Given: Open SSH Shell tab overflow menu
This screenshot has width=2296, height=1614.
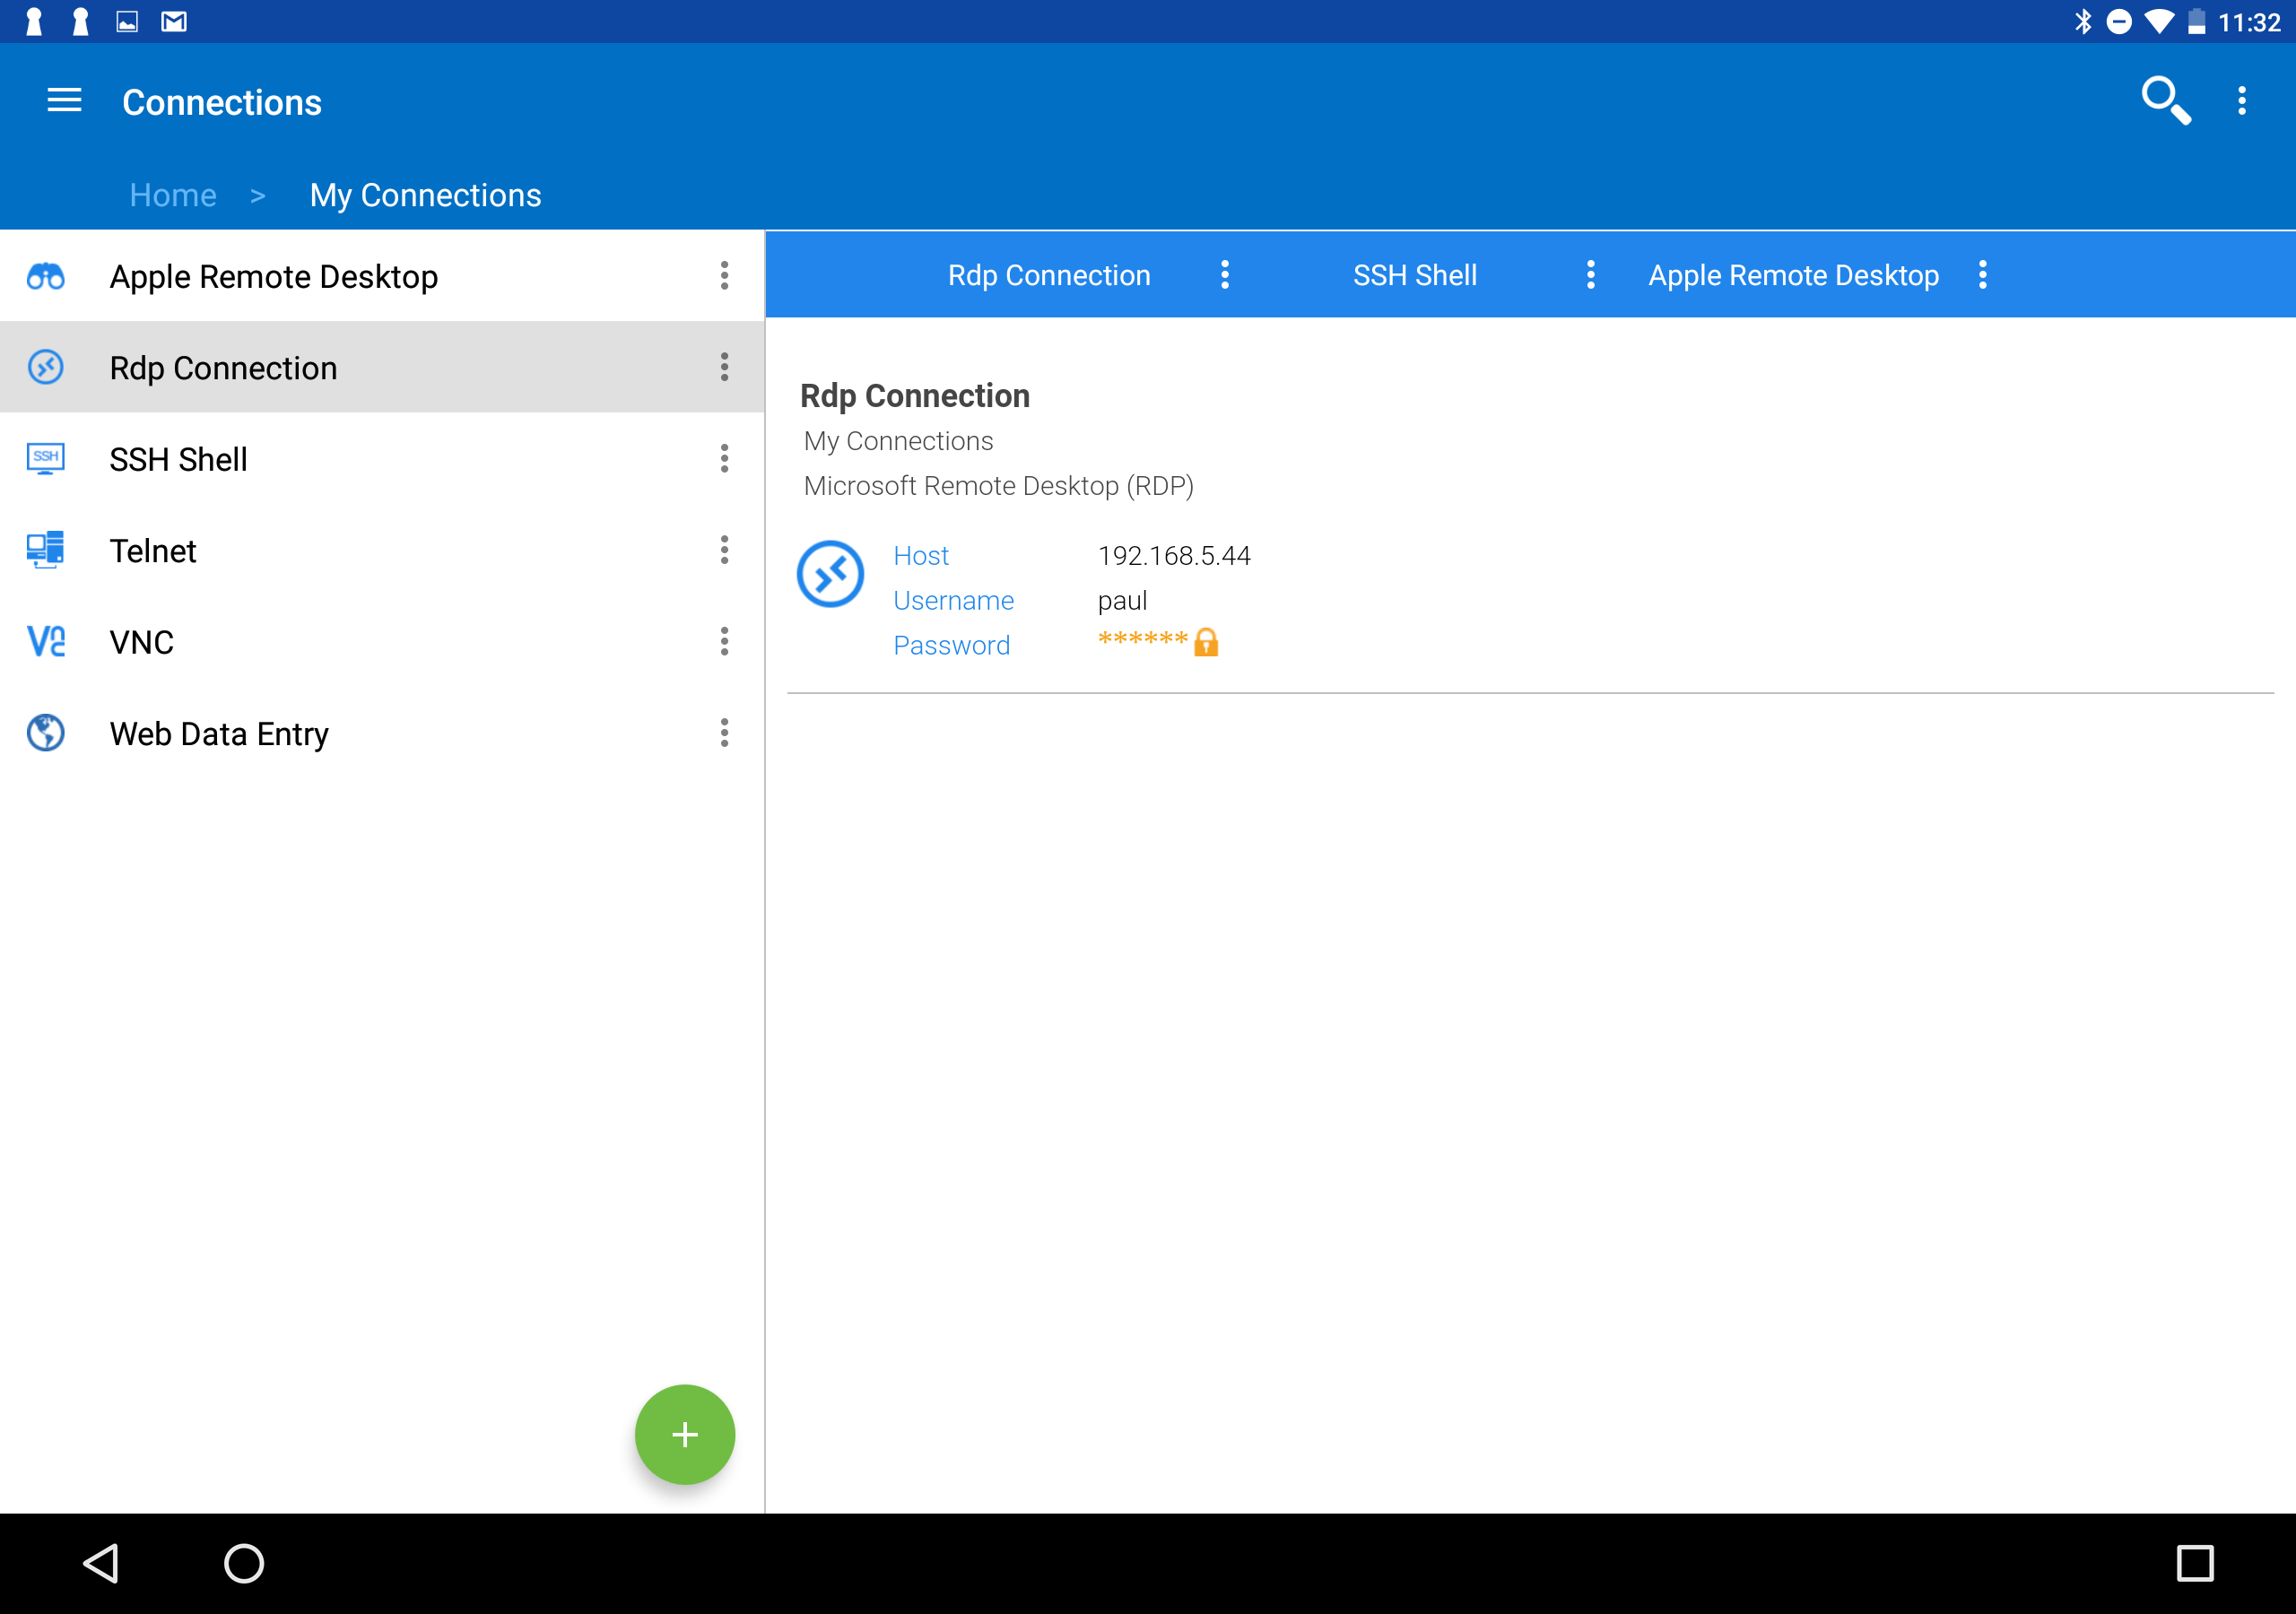Looking at the screenshot, I should [x=1591, y=275].
